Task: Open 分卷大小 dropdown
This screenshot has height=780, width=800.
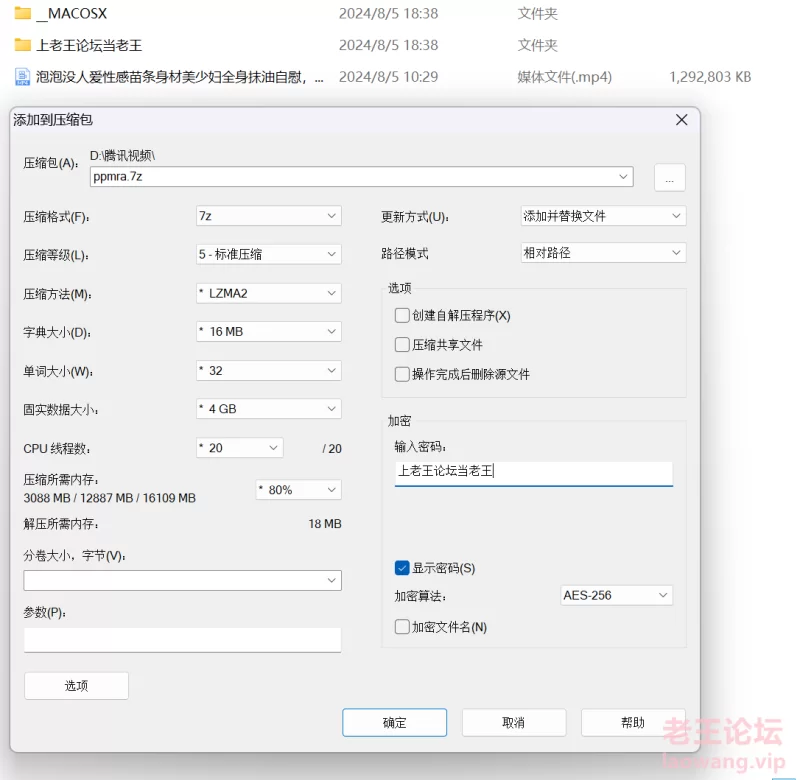Action: pos(182,581)
